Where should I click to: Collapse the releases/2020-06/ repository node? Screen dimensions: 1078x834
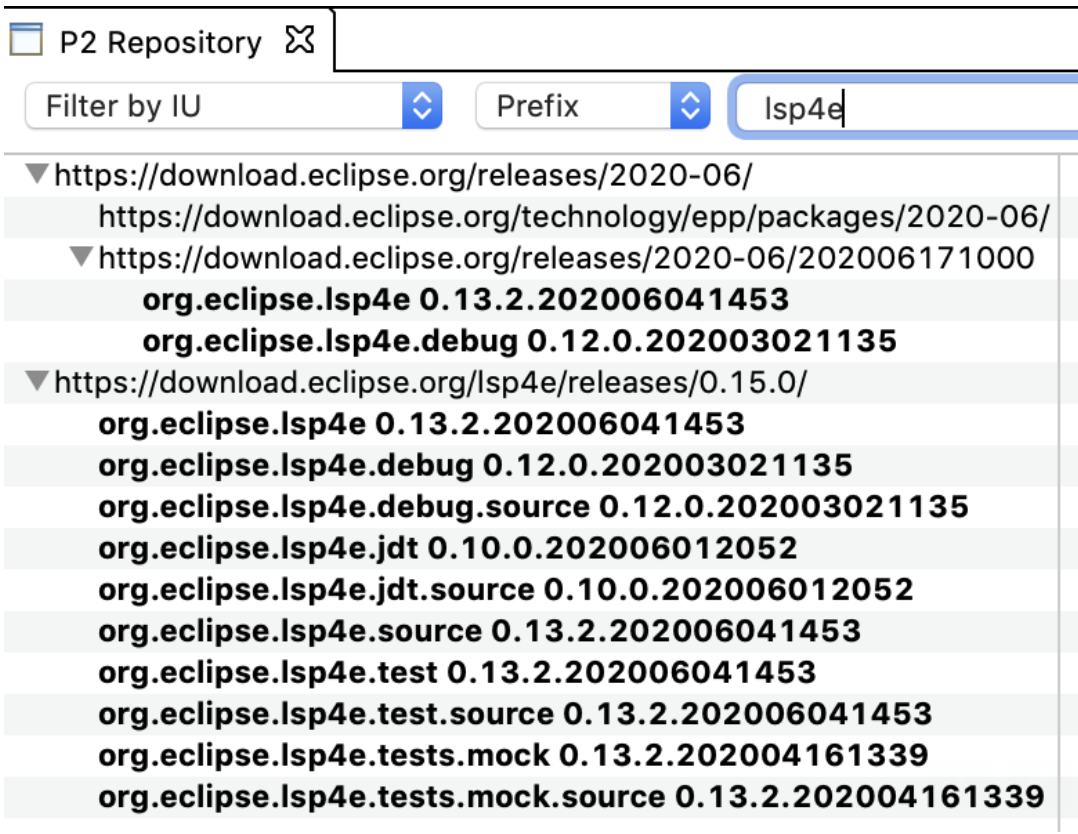(x=38, y=175)
